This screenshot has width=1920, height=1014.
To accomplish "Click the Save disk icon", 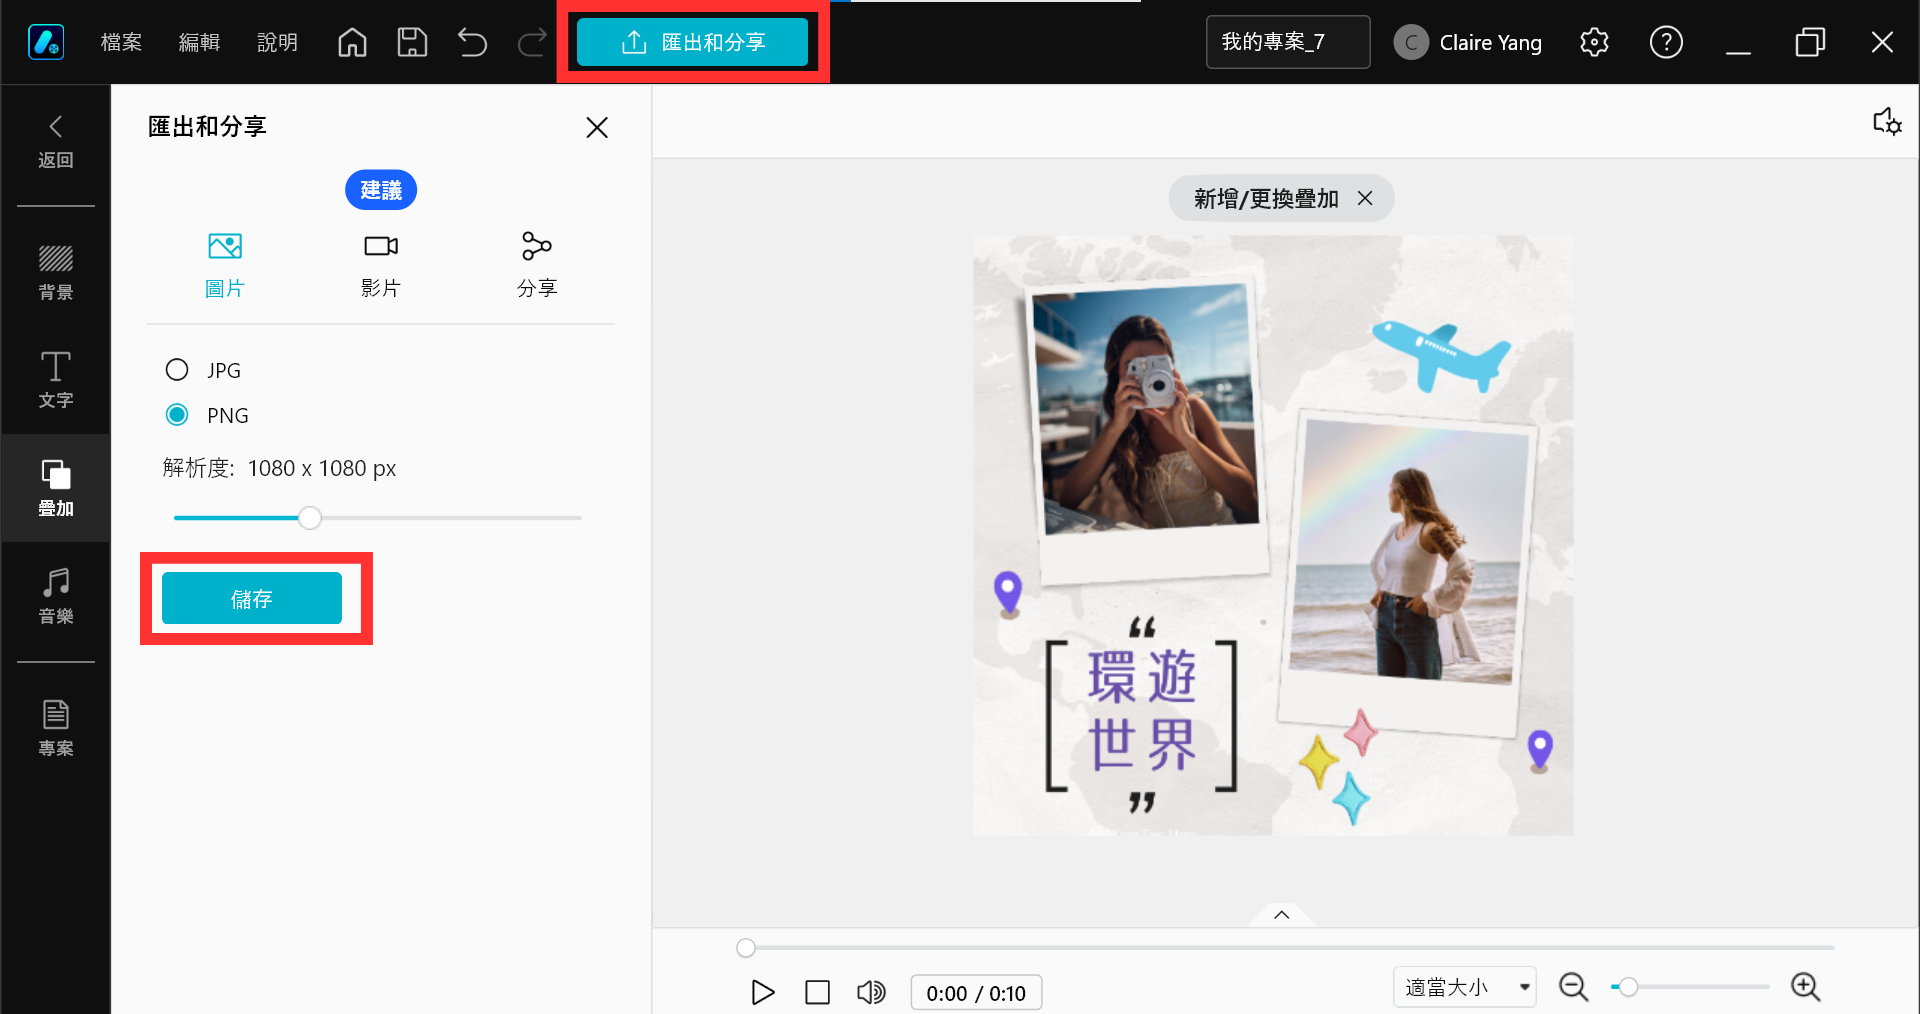I will pyautogui.click(x=412, y=42).
